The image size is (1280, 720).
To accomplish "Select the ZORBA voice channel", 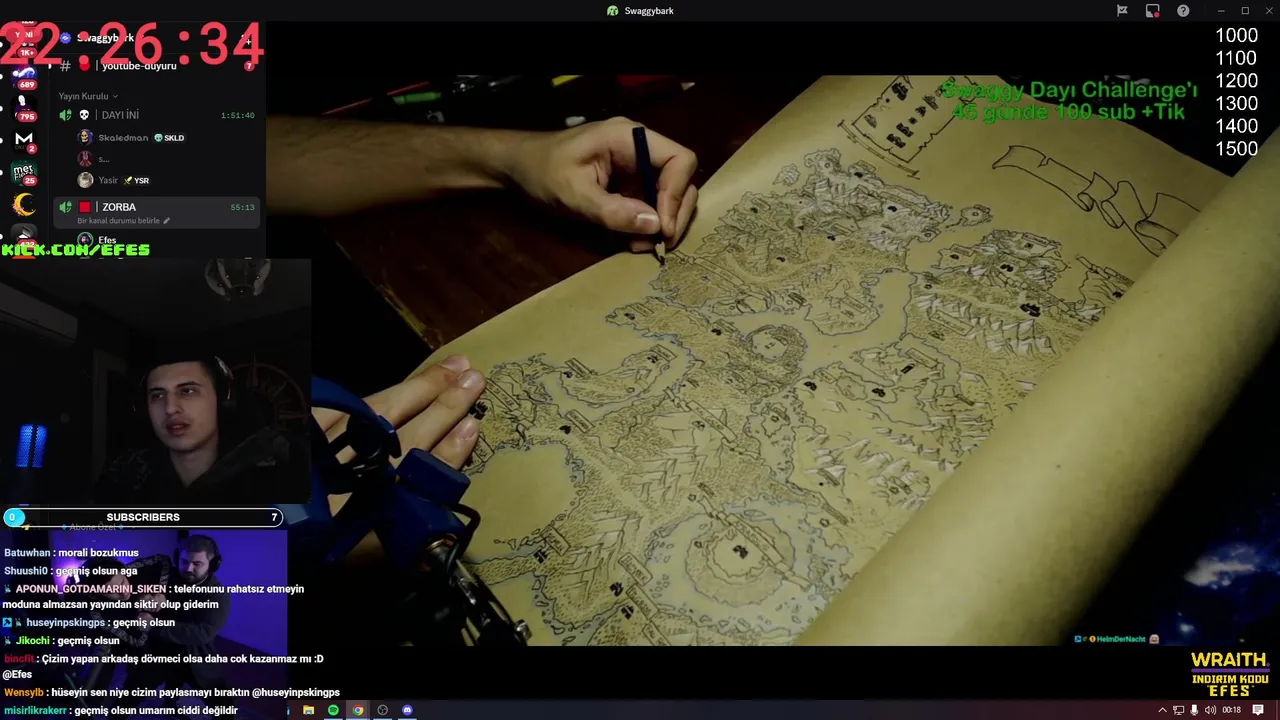I will click(158, 212).
